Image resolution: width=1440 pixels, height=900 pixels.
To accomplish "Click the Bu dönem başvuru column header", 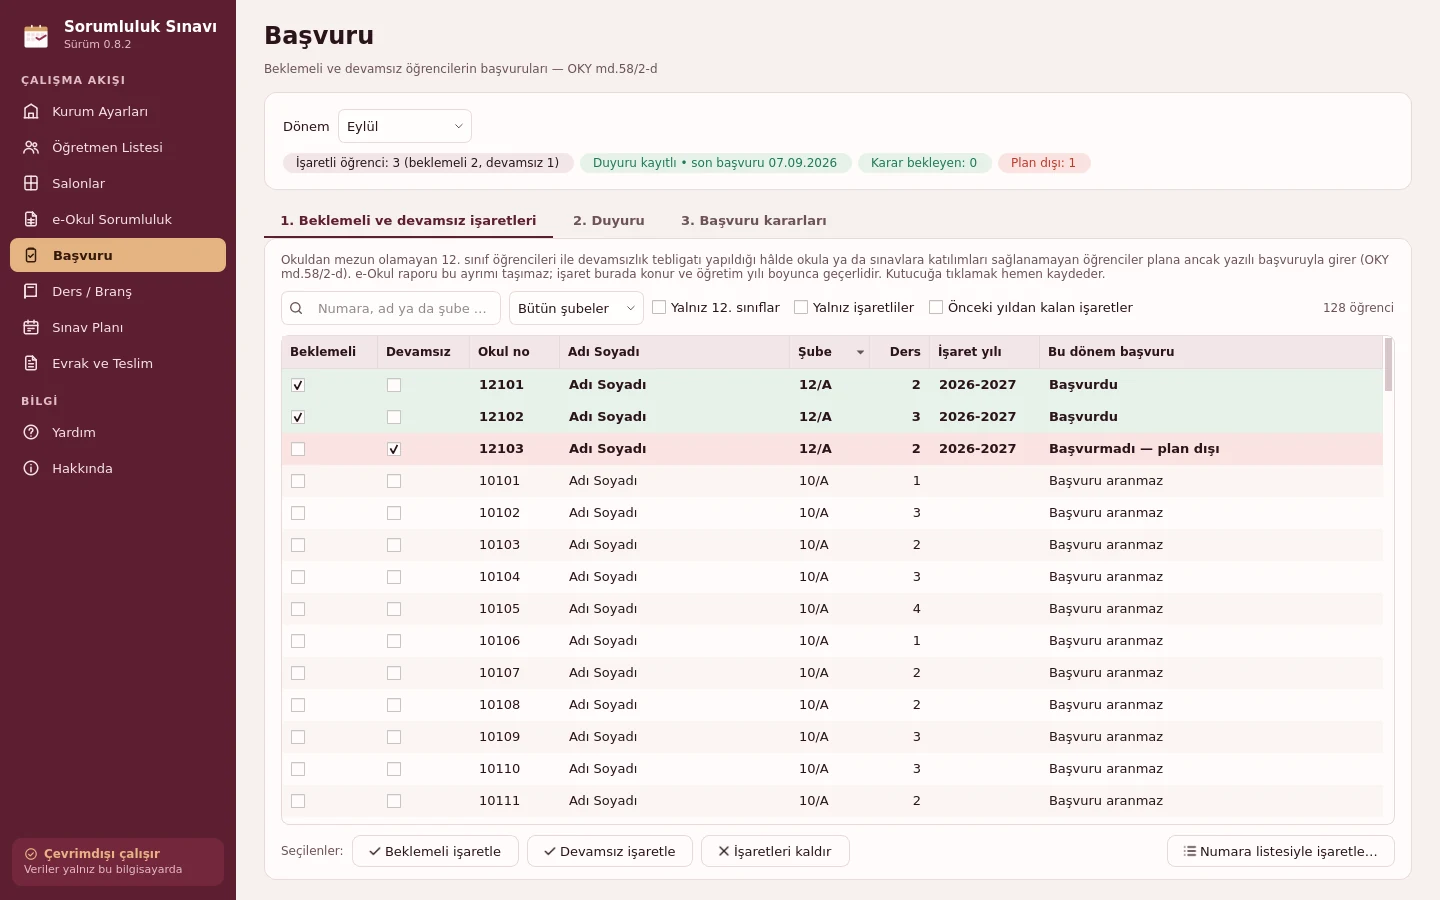I will point(1211,352).
